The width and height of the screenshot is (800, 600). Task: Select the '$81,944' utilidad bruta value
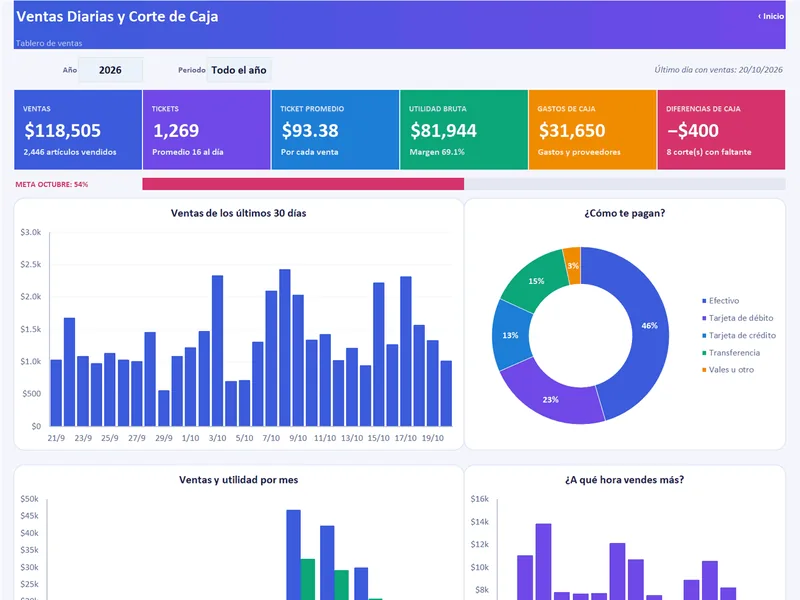pyautogui.click(x=443, y=131)
